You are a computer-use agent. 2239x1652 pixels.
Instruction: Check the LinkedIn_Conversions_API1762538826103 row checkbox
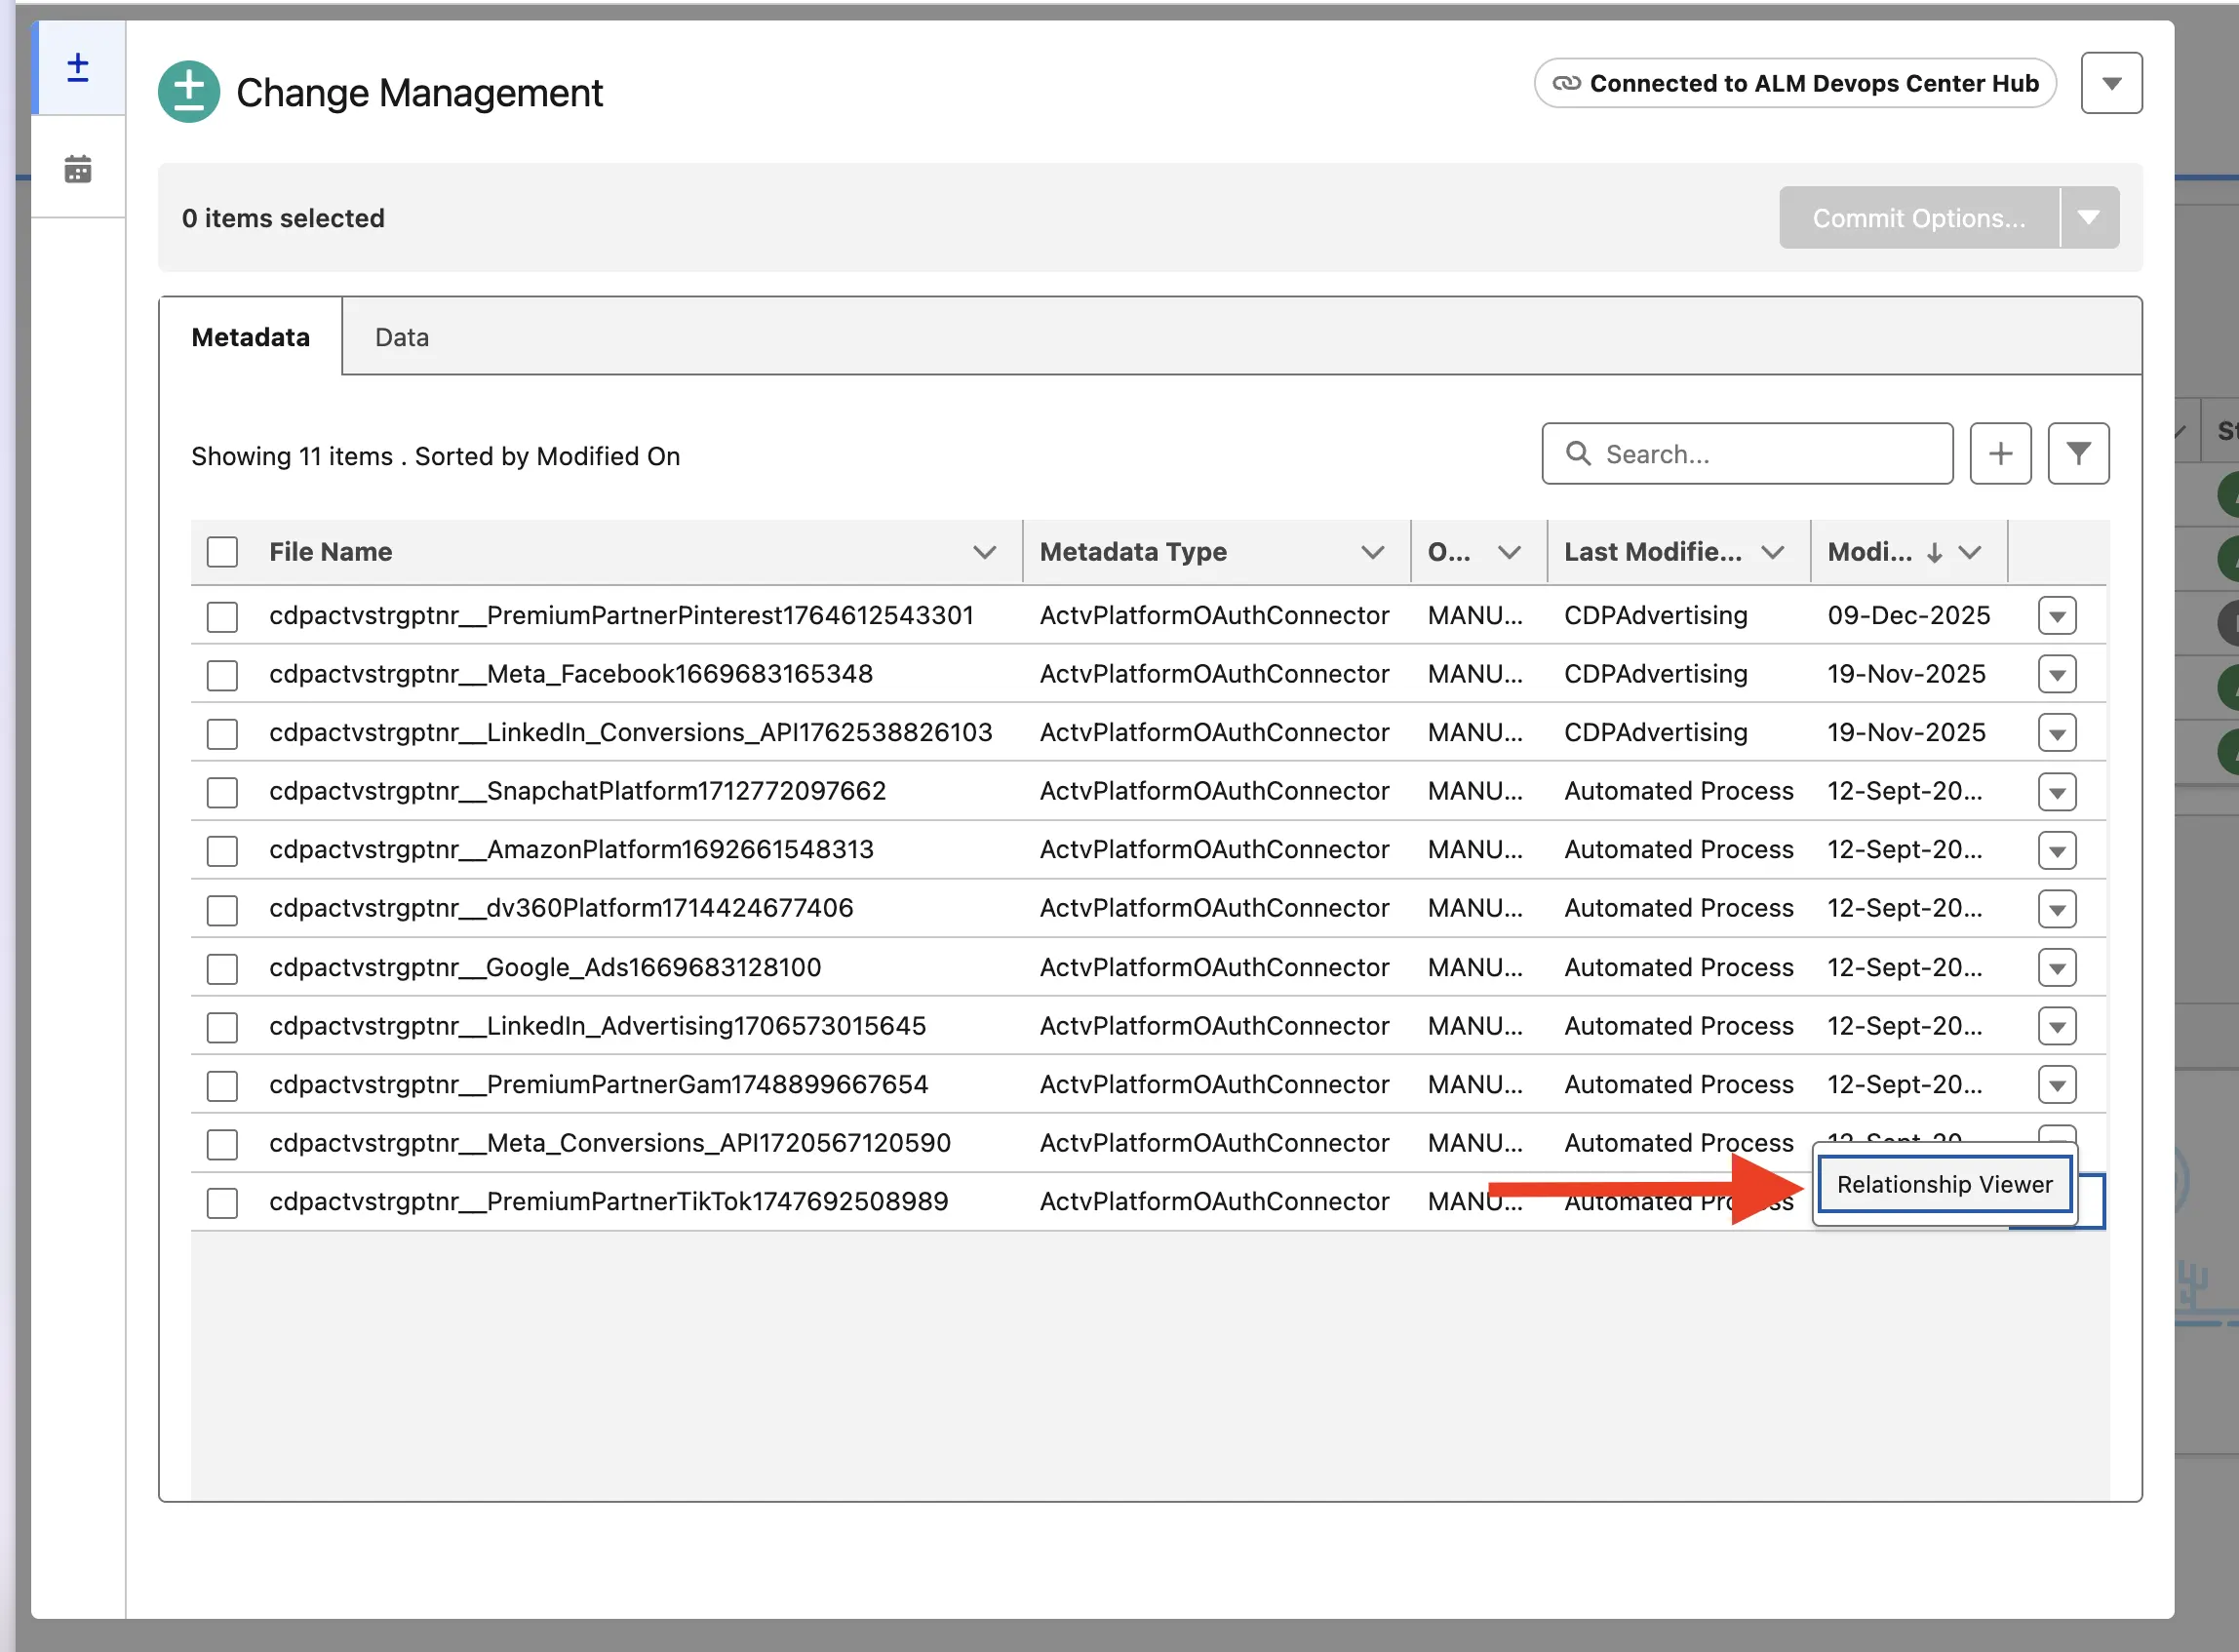(222, 733)
